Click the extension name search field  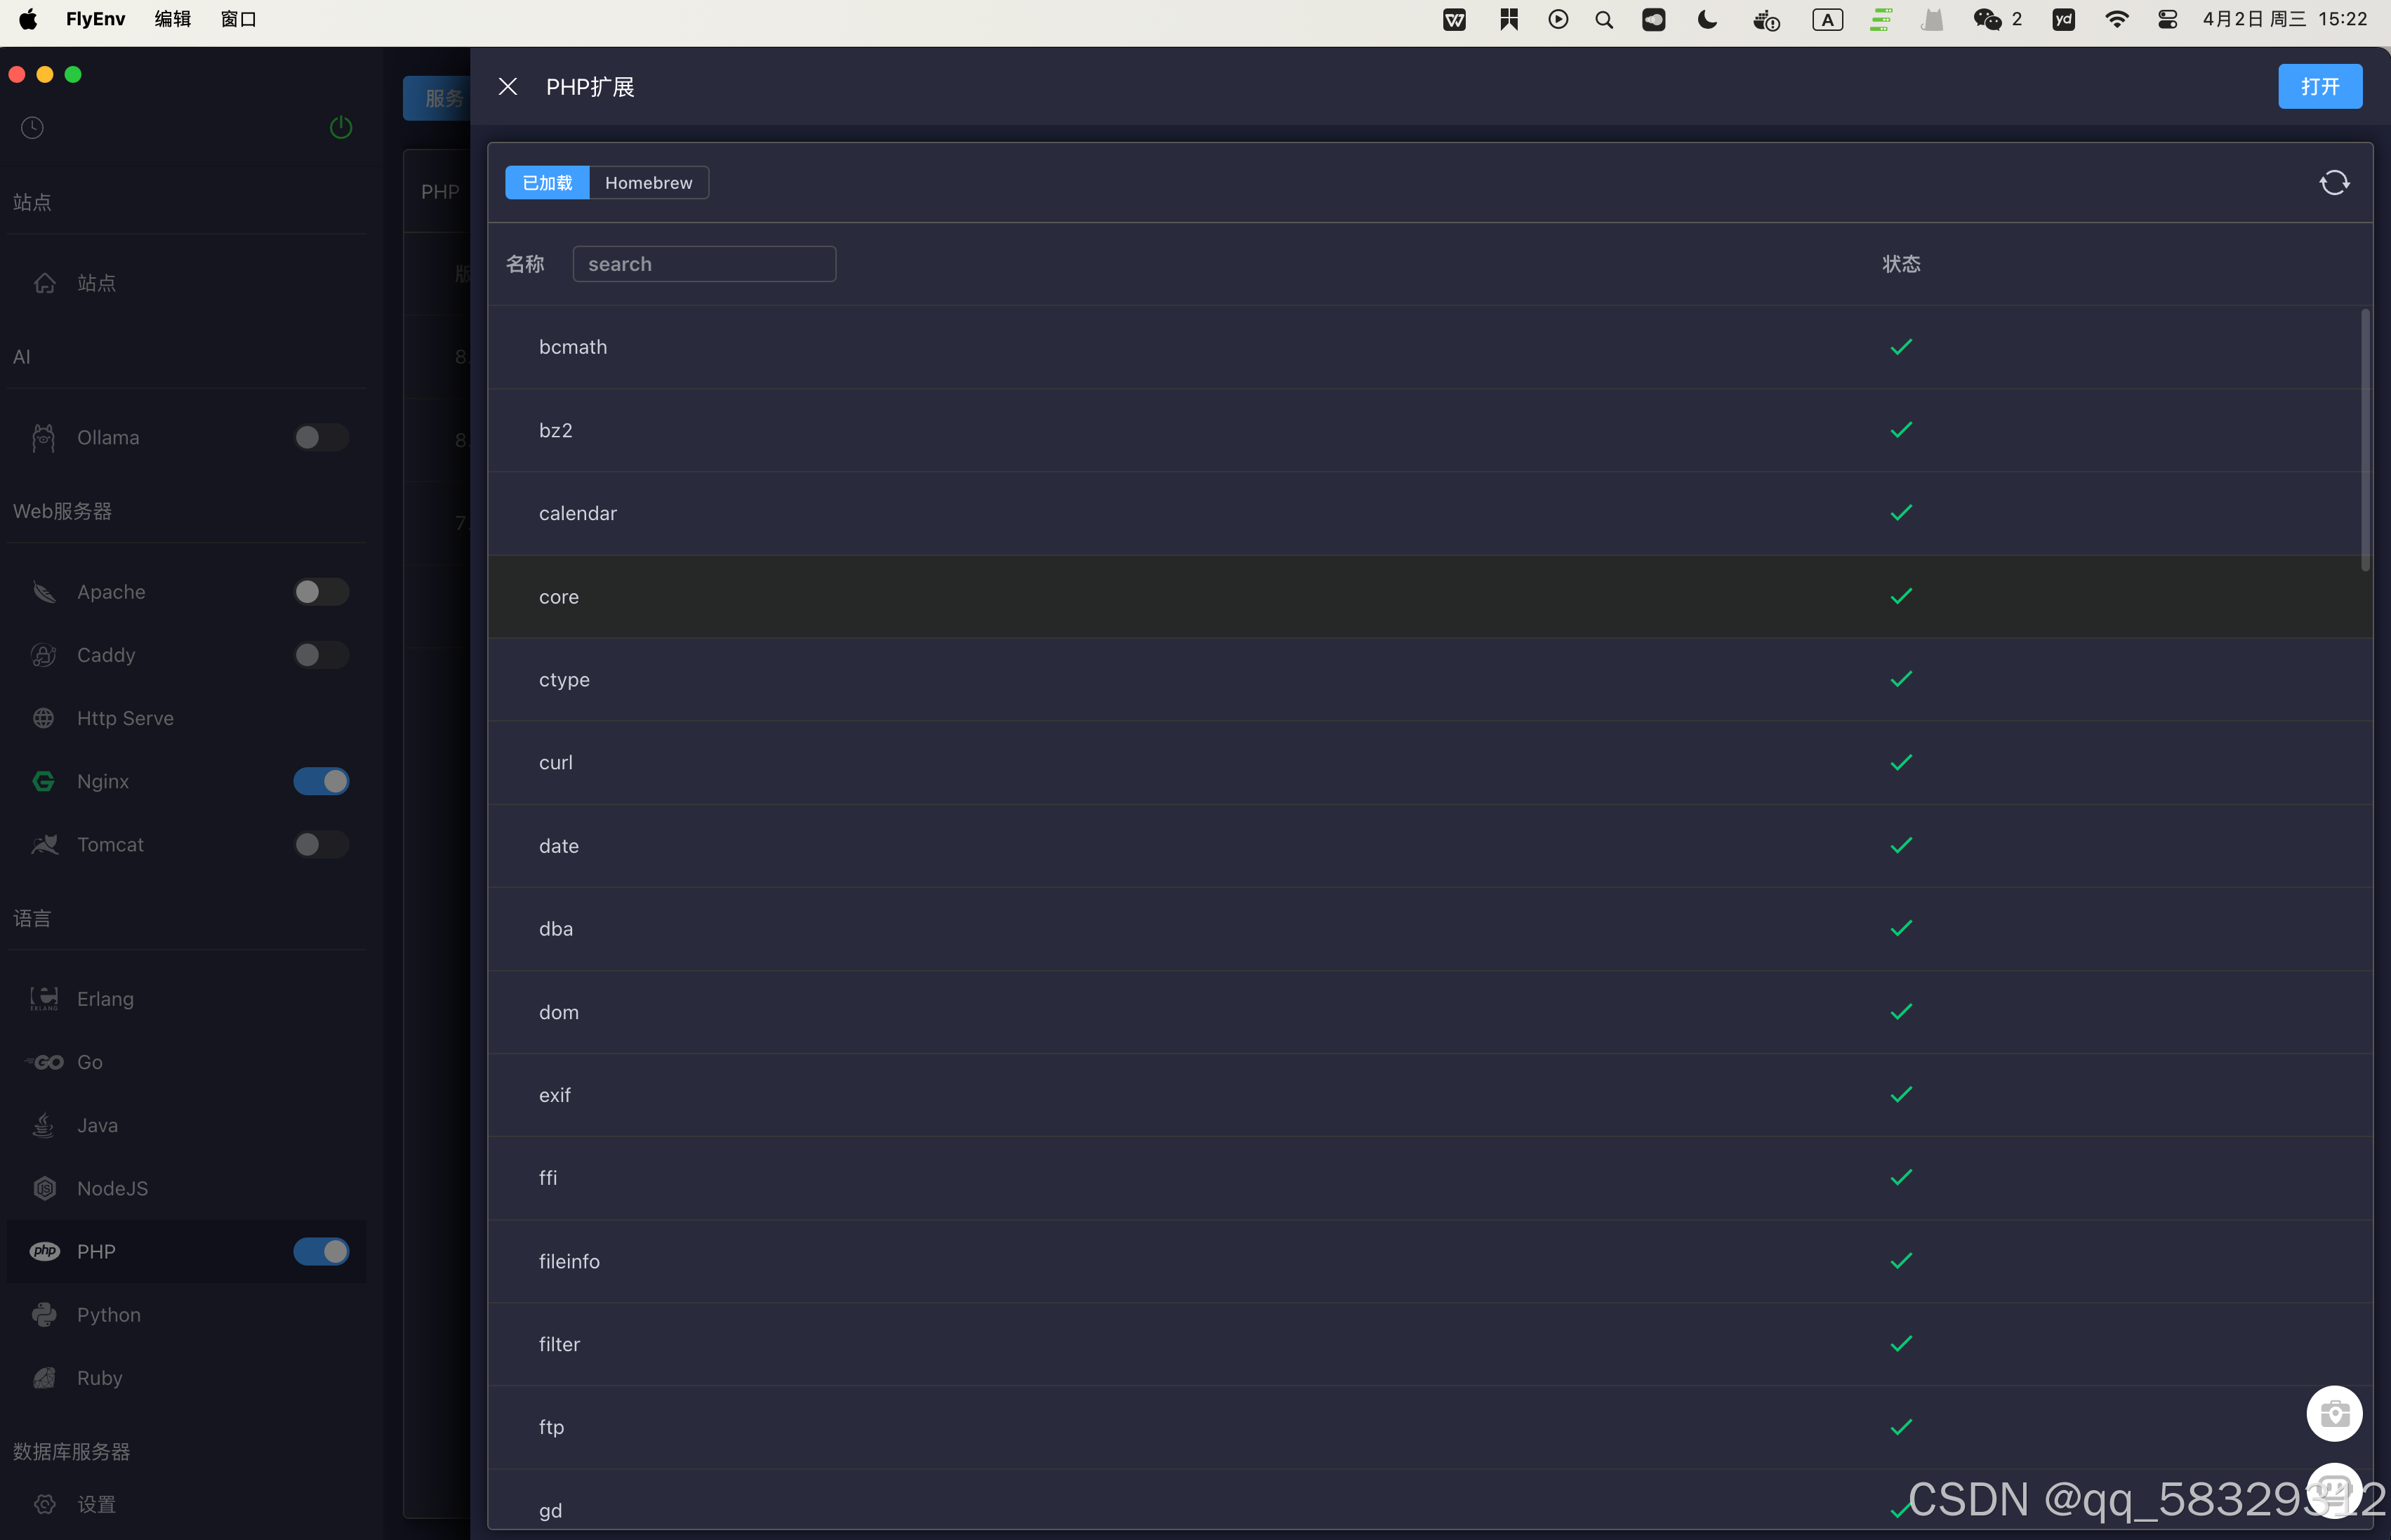tap(704, 264)
